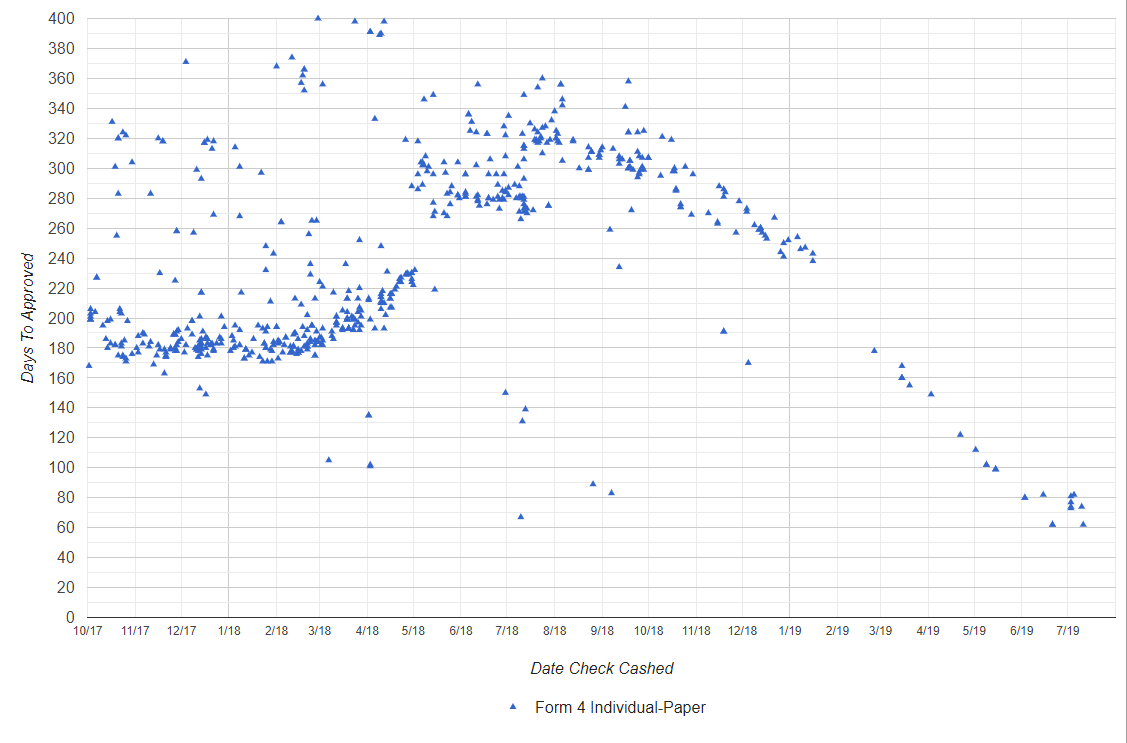
Task: Click the 6/19 x-axis label
Action: [1021, 631]
